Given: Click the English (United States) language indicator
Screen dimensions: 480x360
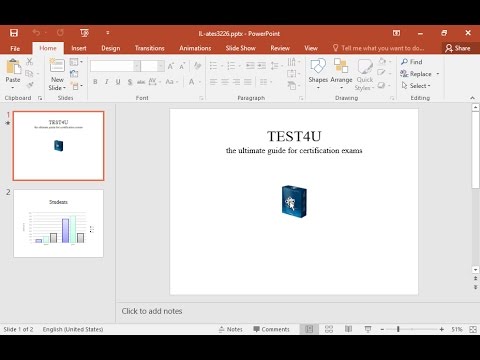Looking at the screenshot, I should (73, 329).
